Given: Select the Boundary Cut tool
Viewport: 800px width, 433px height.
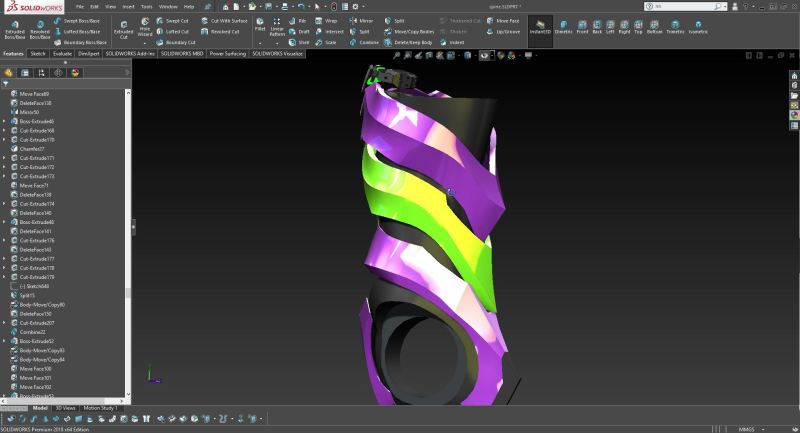Looking at the screenshot, I should coord(176,42).
